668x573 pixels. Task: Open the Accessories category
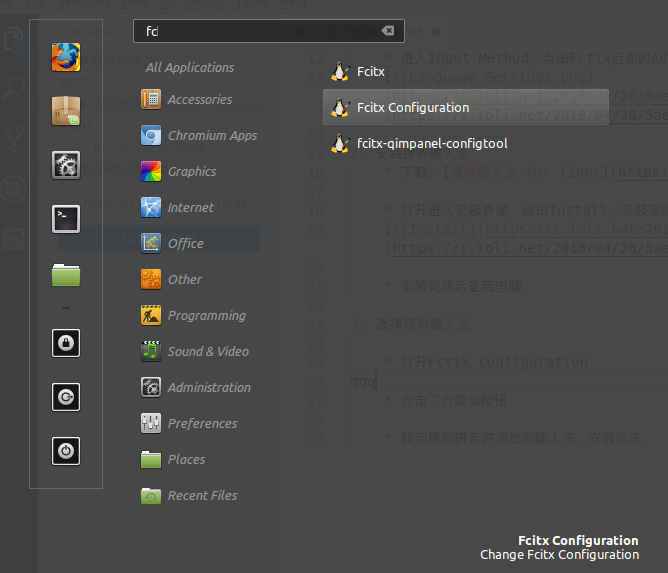(187, 100)
